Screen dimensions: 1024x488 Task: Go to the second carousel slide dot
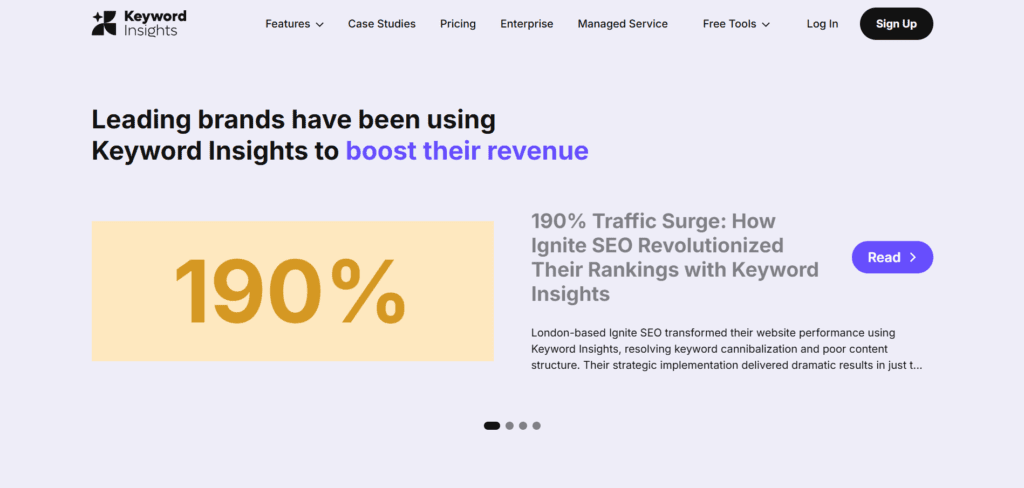[x=509, y=426]
